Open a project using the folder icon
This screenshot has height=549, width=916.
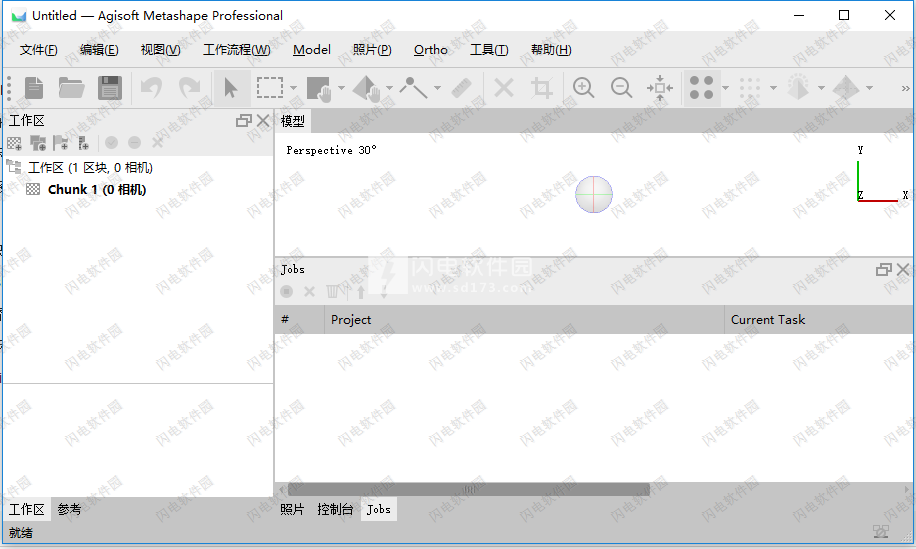click(71, 88)
